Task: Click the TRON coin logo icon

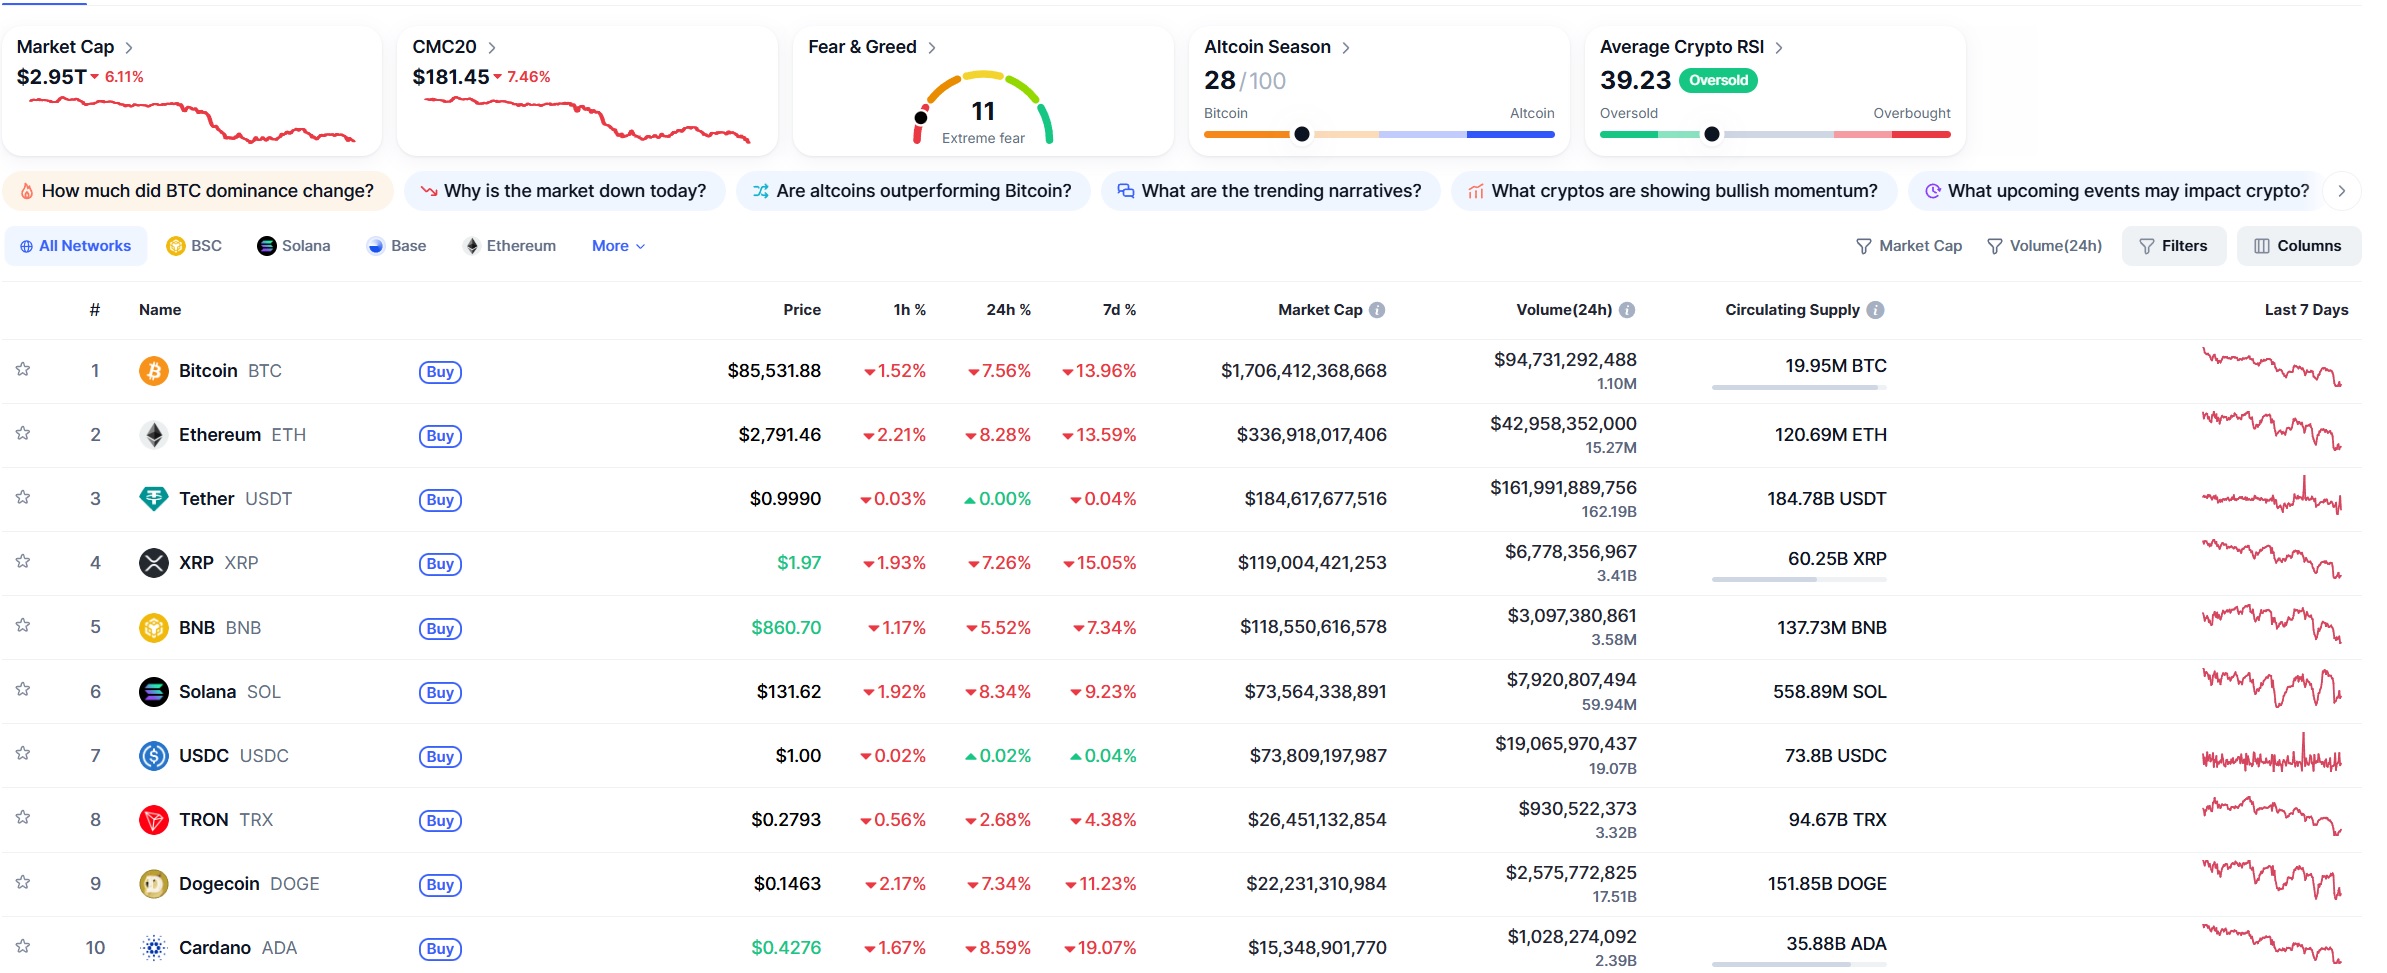Action: [x=153, y=820]
